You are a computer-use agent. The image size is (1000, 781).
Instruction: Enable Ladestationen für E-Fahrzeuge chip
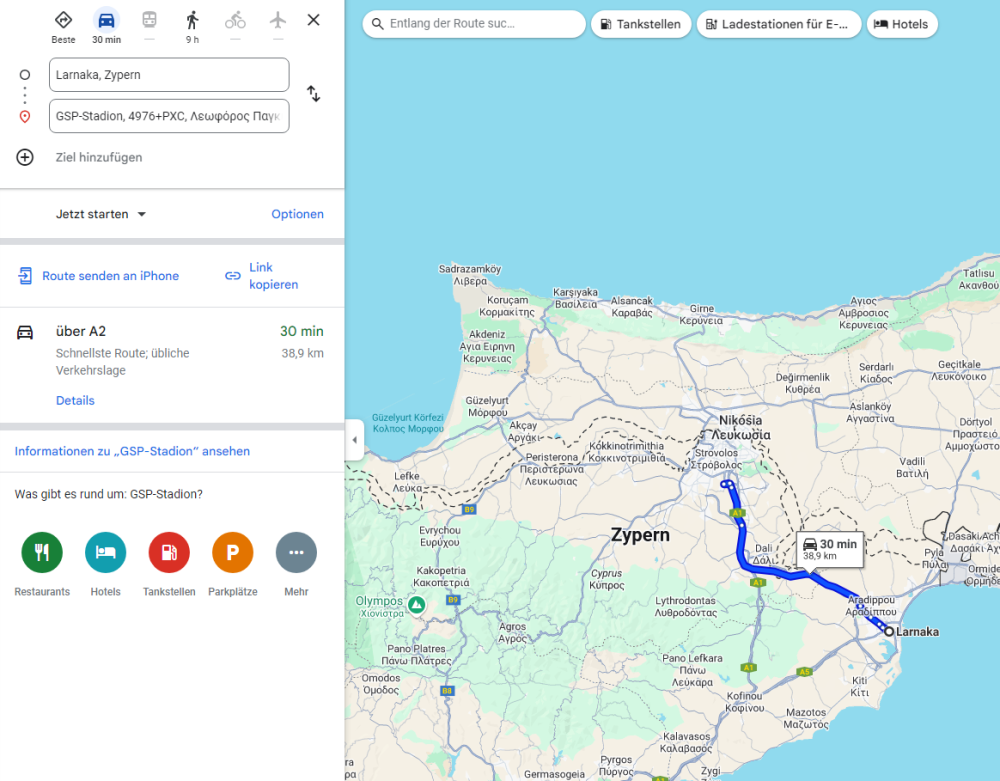click(x=778, y=24)
